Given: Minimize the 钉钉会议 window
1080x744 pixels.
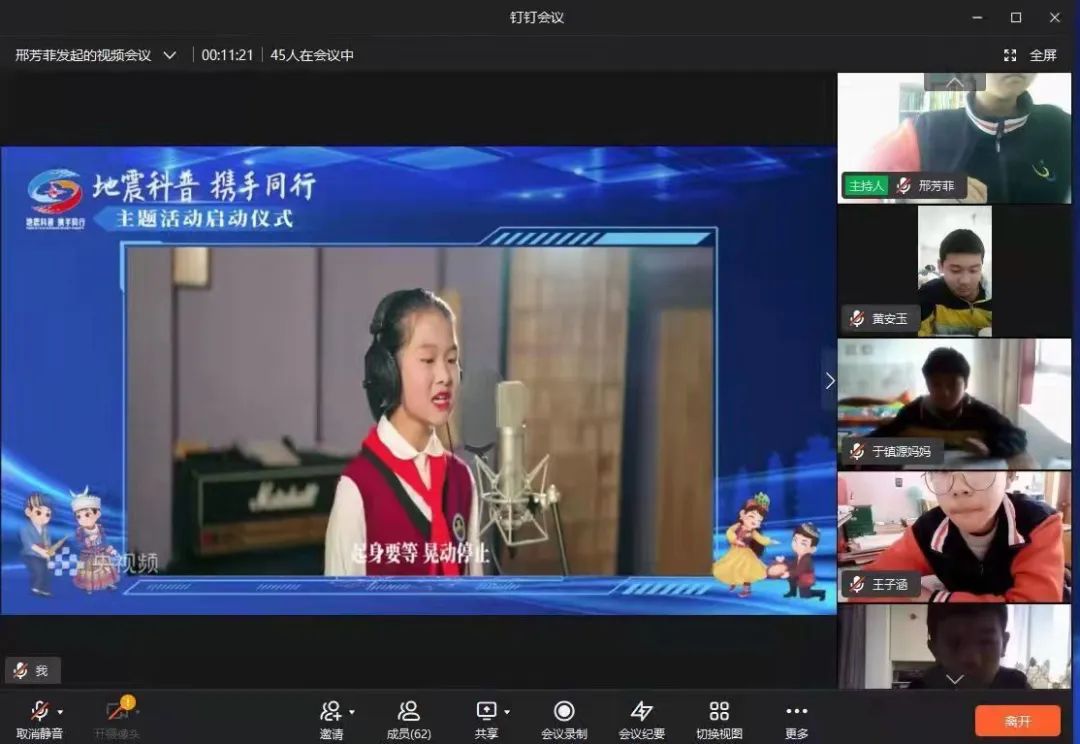Looking at the screenshot, I should [x=977, y=18].
